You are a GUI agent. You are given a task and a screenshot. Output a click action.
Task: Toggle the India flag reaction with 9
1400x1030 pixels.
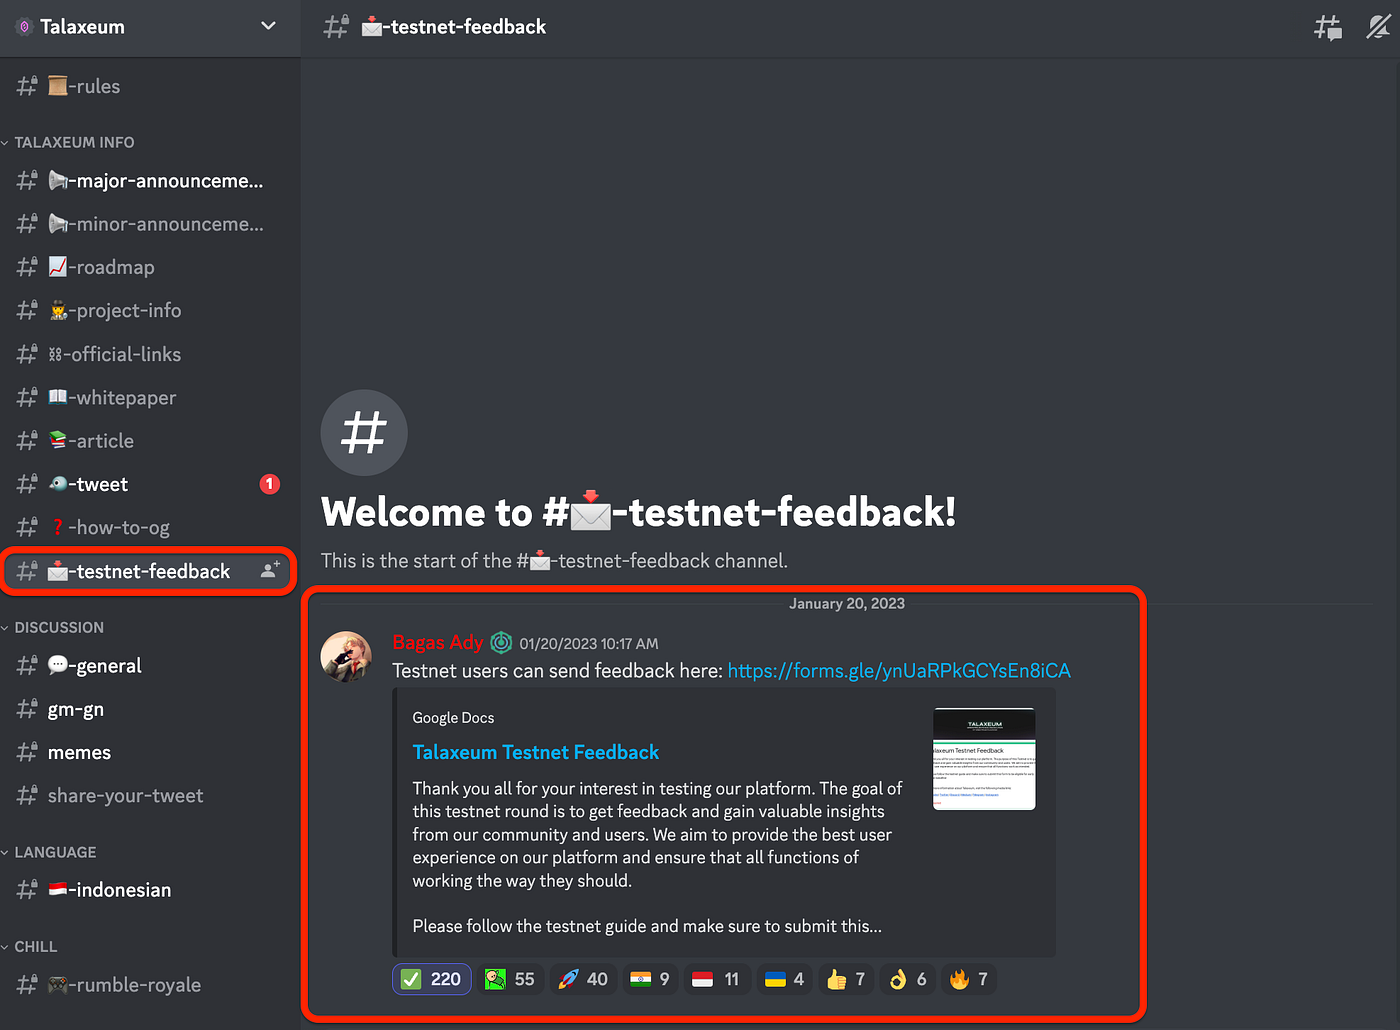point(650,979)
